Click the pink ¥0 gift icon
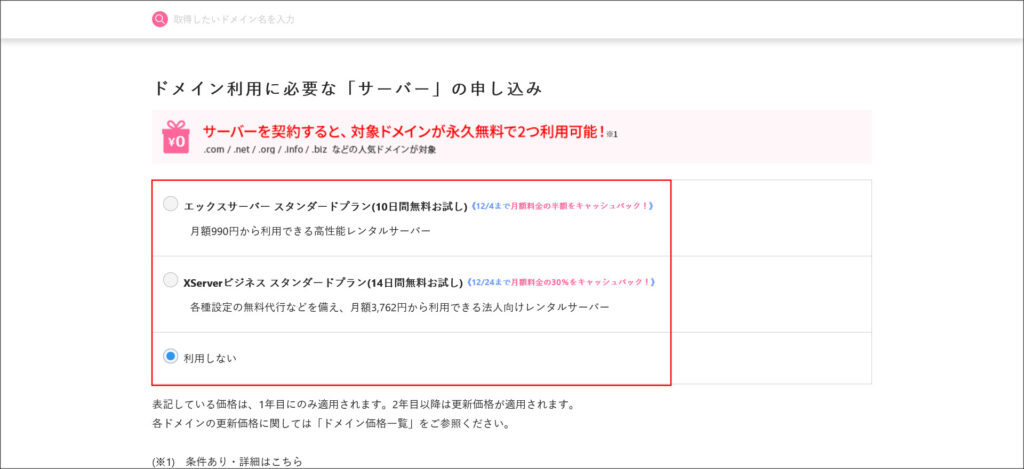This screenshot has width=1024, height=469. click(x=176, y=137)
